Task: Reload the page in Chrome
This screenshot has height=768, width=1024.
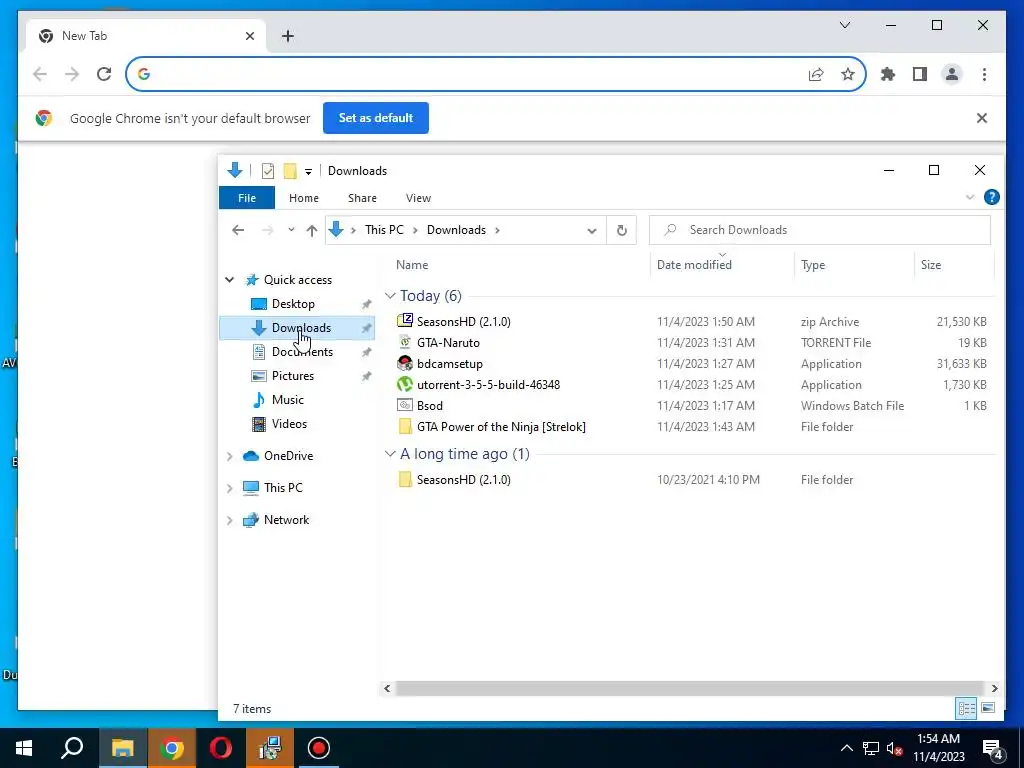Action: pos(104,74)
